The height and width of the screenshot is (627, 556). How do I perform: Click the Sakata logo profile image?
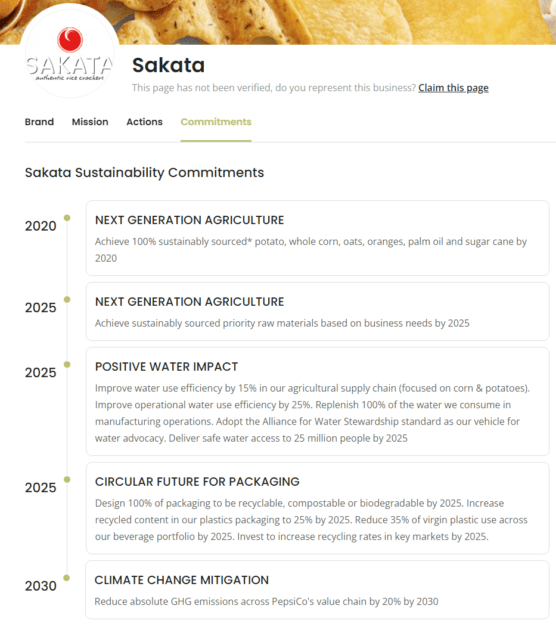70,52
